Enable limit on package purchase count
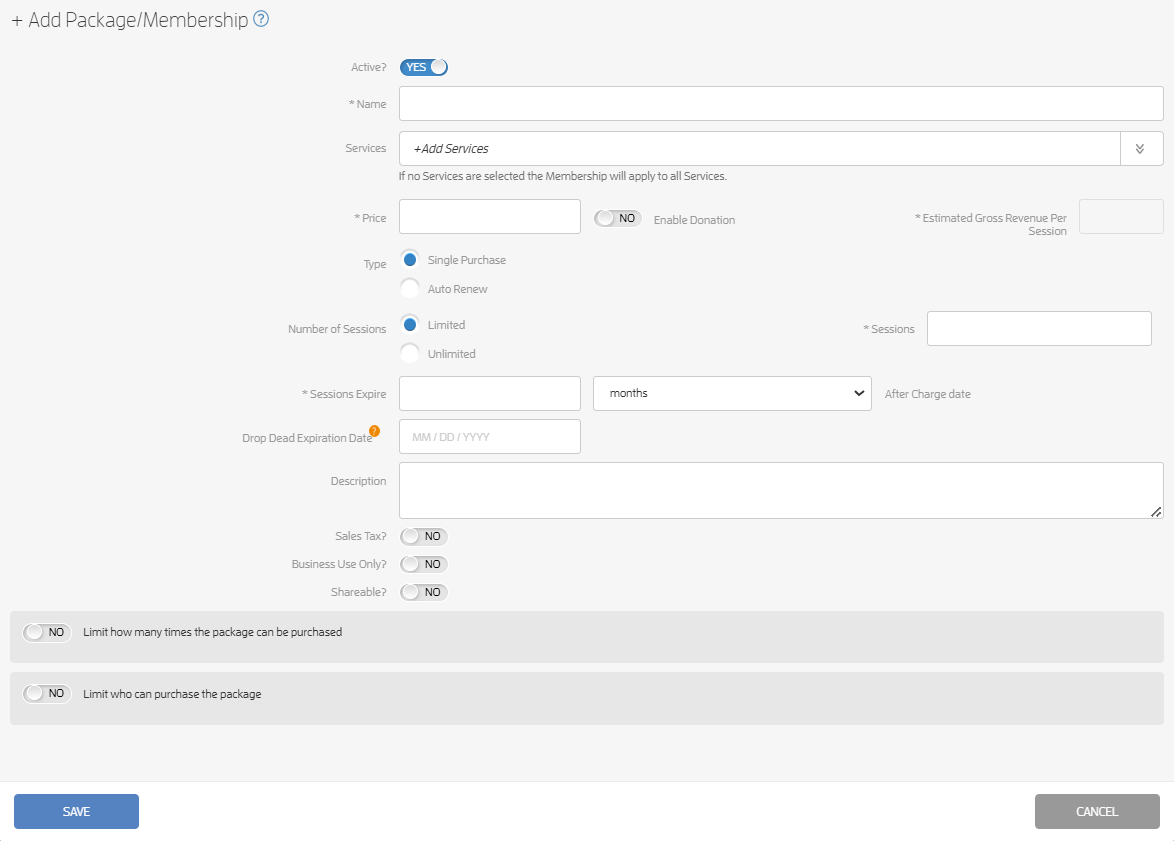1174x841 pixels. [x=46, y=632]
